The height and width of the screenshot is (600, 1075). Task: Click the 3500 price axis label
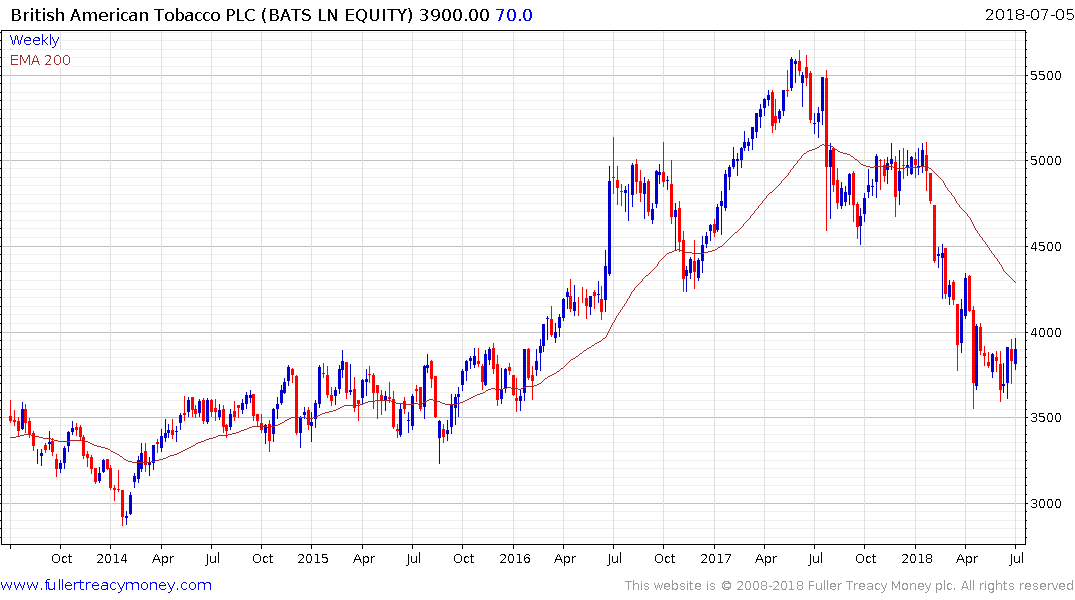click(1046, 418)
